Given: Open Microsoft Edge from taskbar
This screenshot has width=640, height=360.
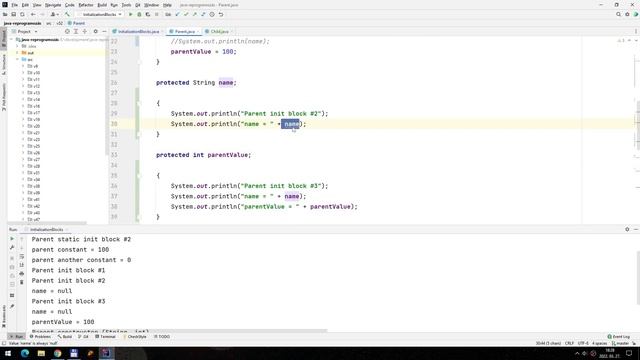Looking at the screenshot, I should 24,353.
